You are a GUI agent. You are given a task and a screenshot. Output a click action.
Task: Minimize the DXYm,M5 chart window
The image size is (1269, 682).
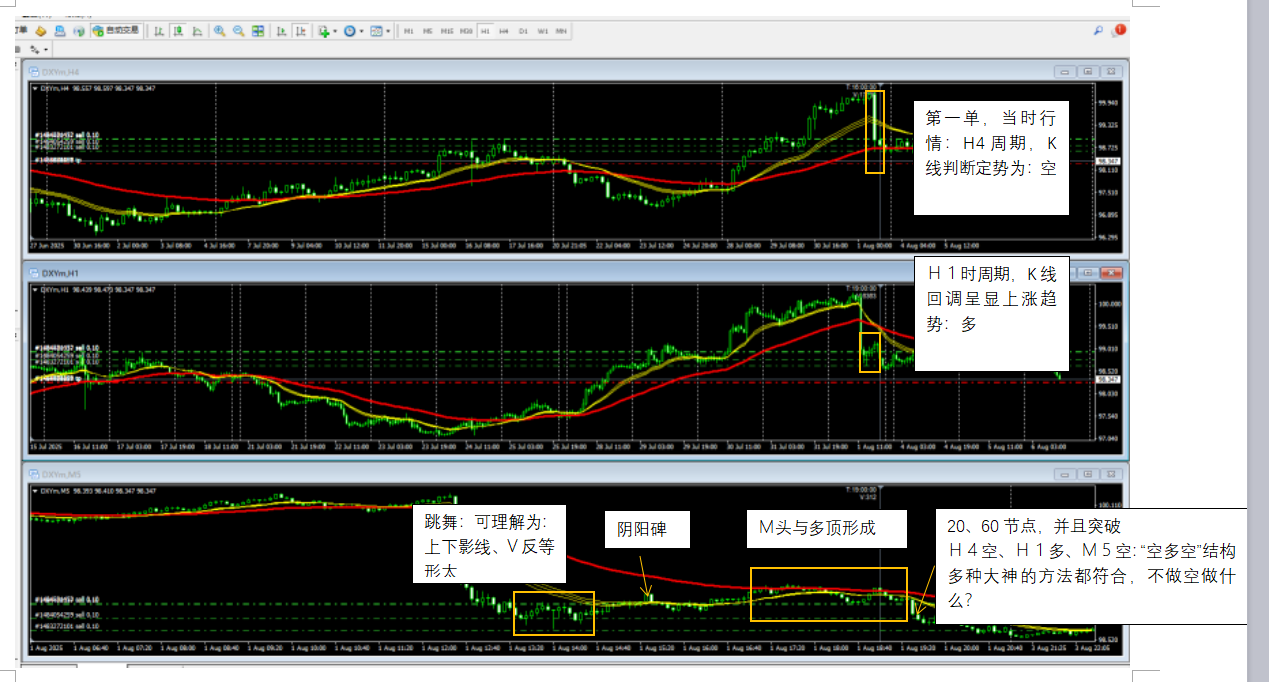[x=1065, y=473]
